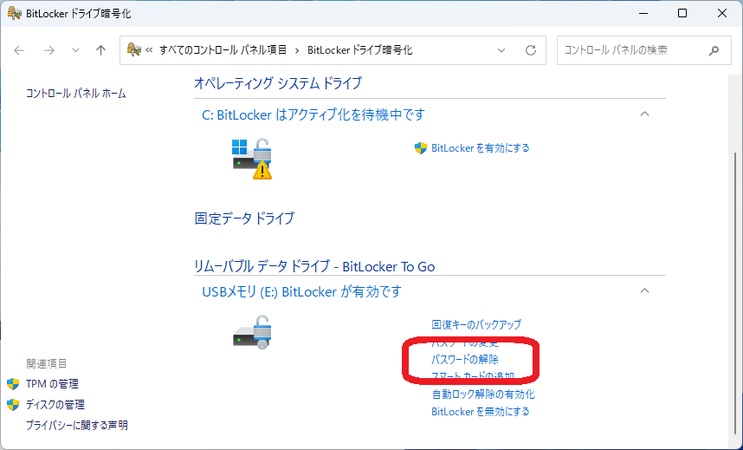Close the BitLocker window
Viewport: 743px width, 450px height.
coord(722,13)
